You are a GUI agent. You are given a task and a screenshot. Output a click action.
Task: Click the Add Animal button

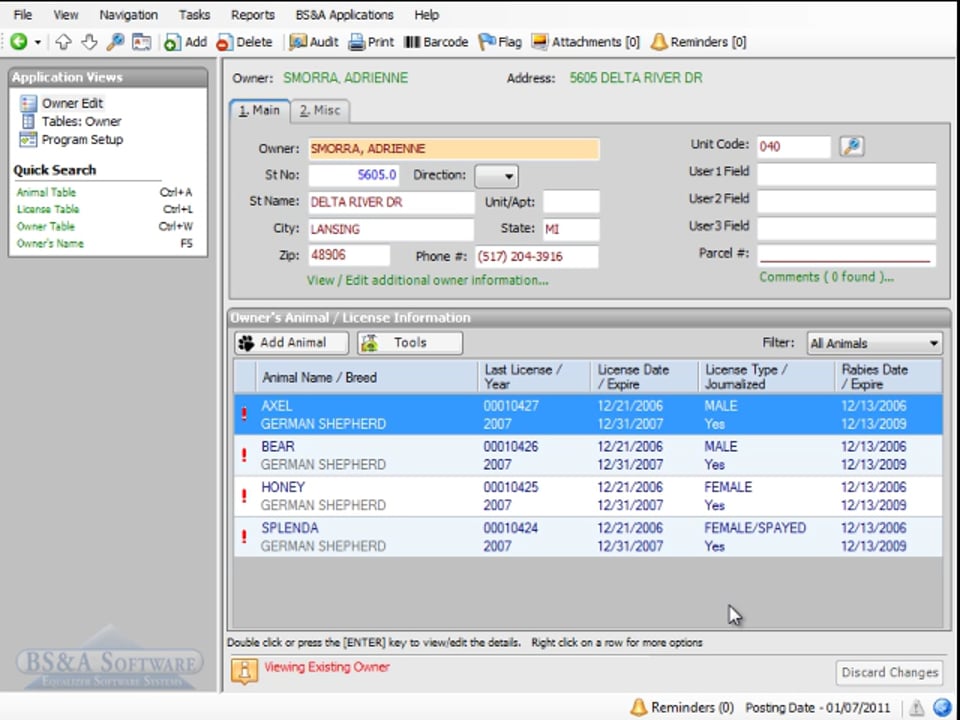coord(291,343)
